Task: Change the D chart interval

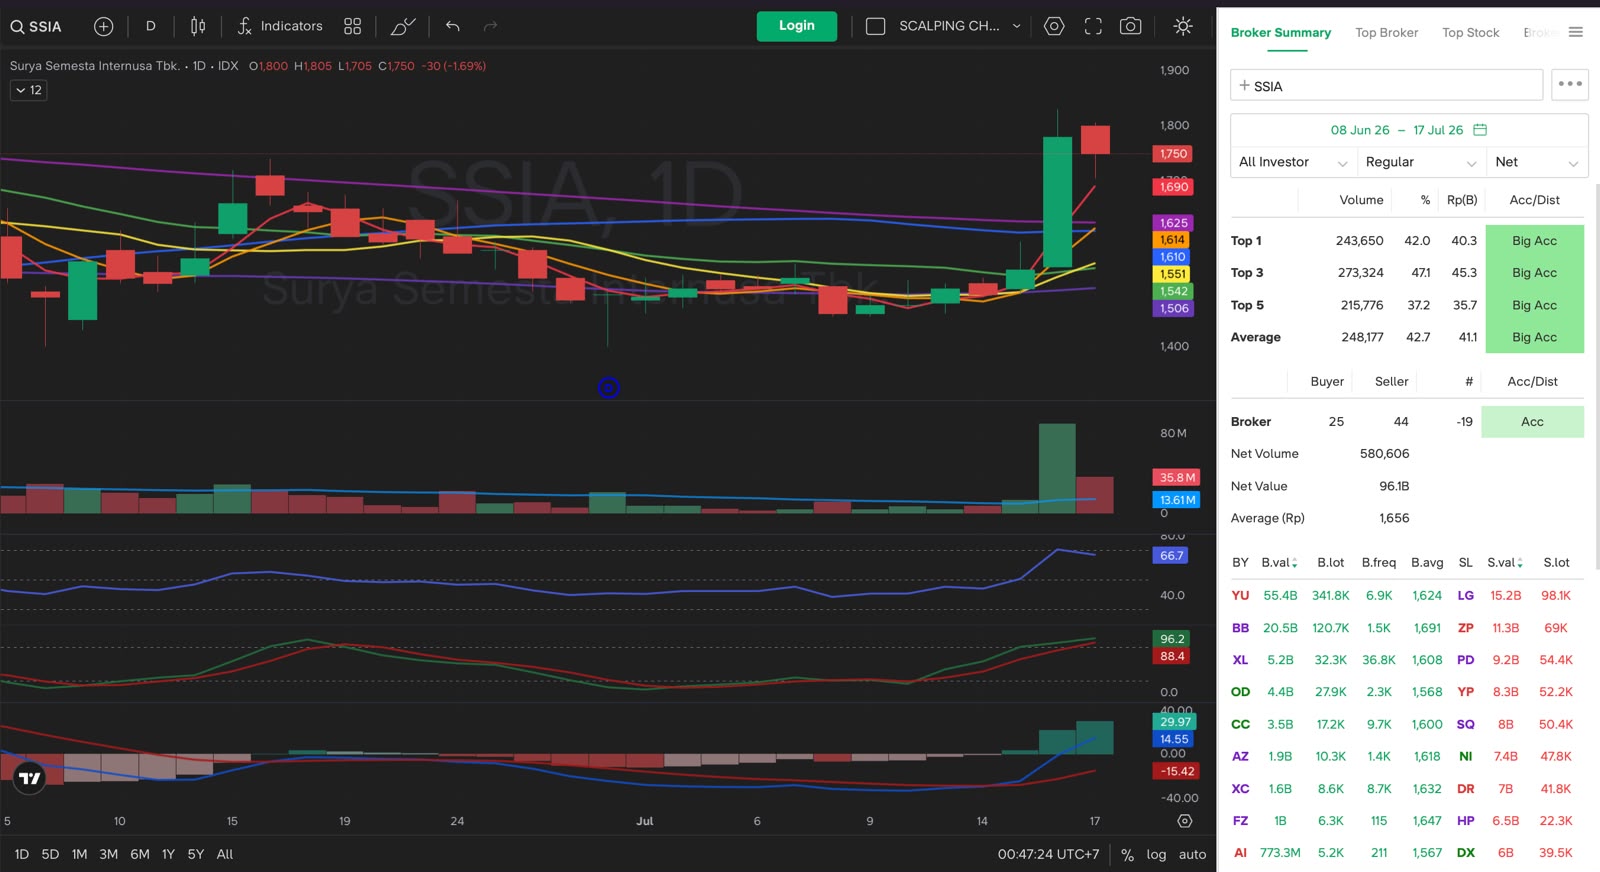Action: 151,26
